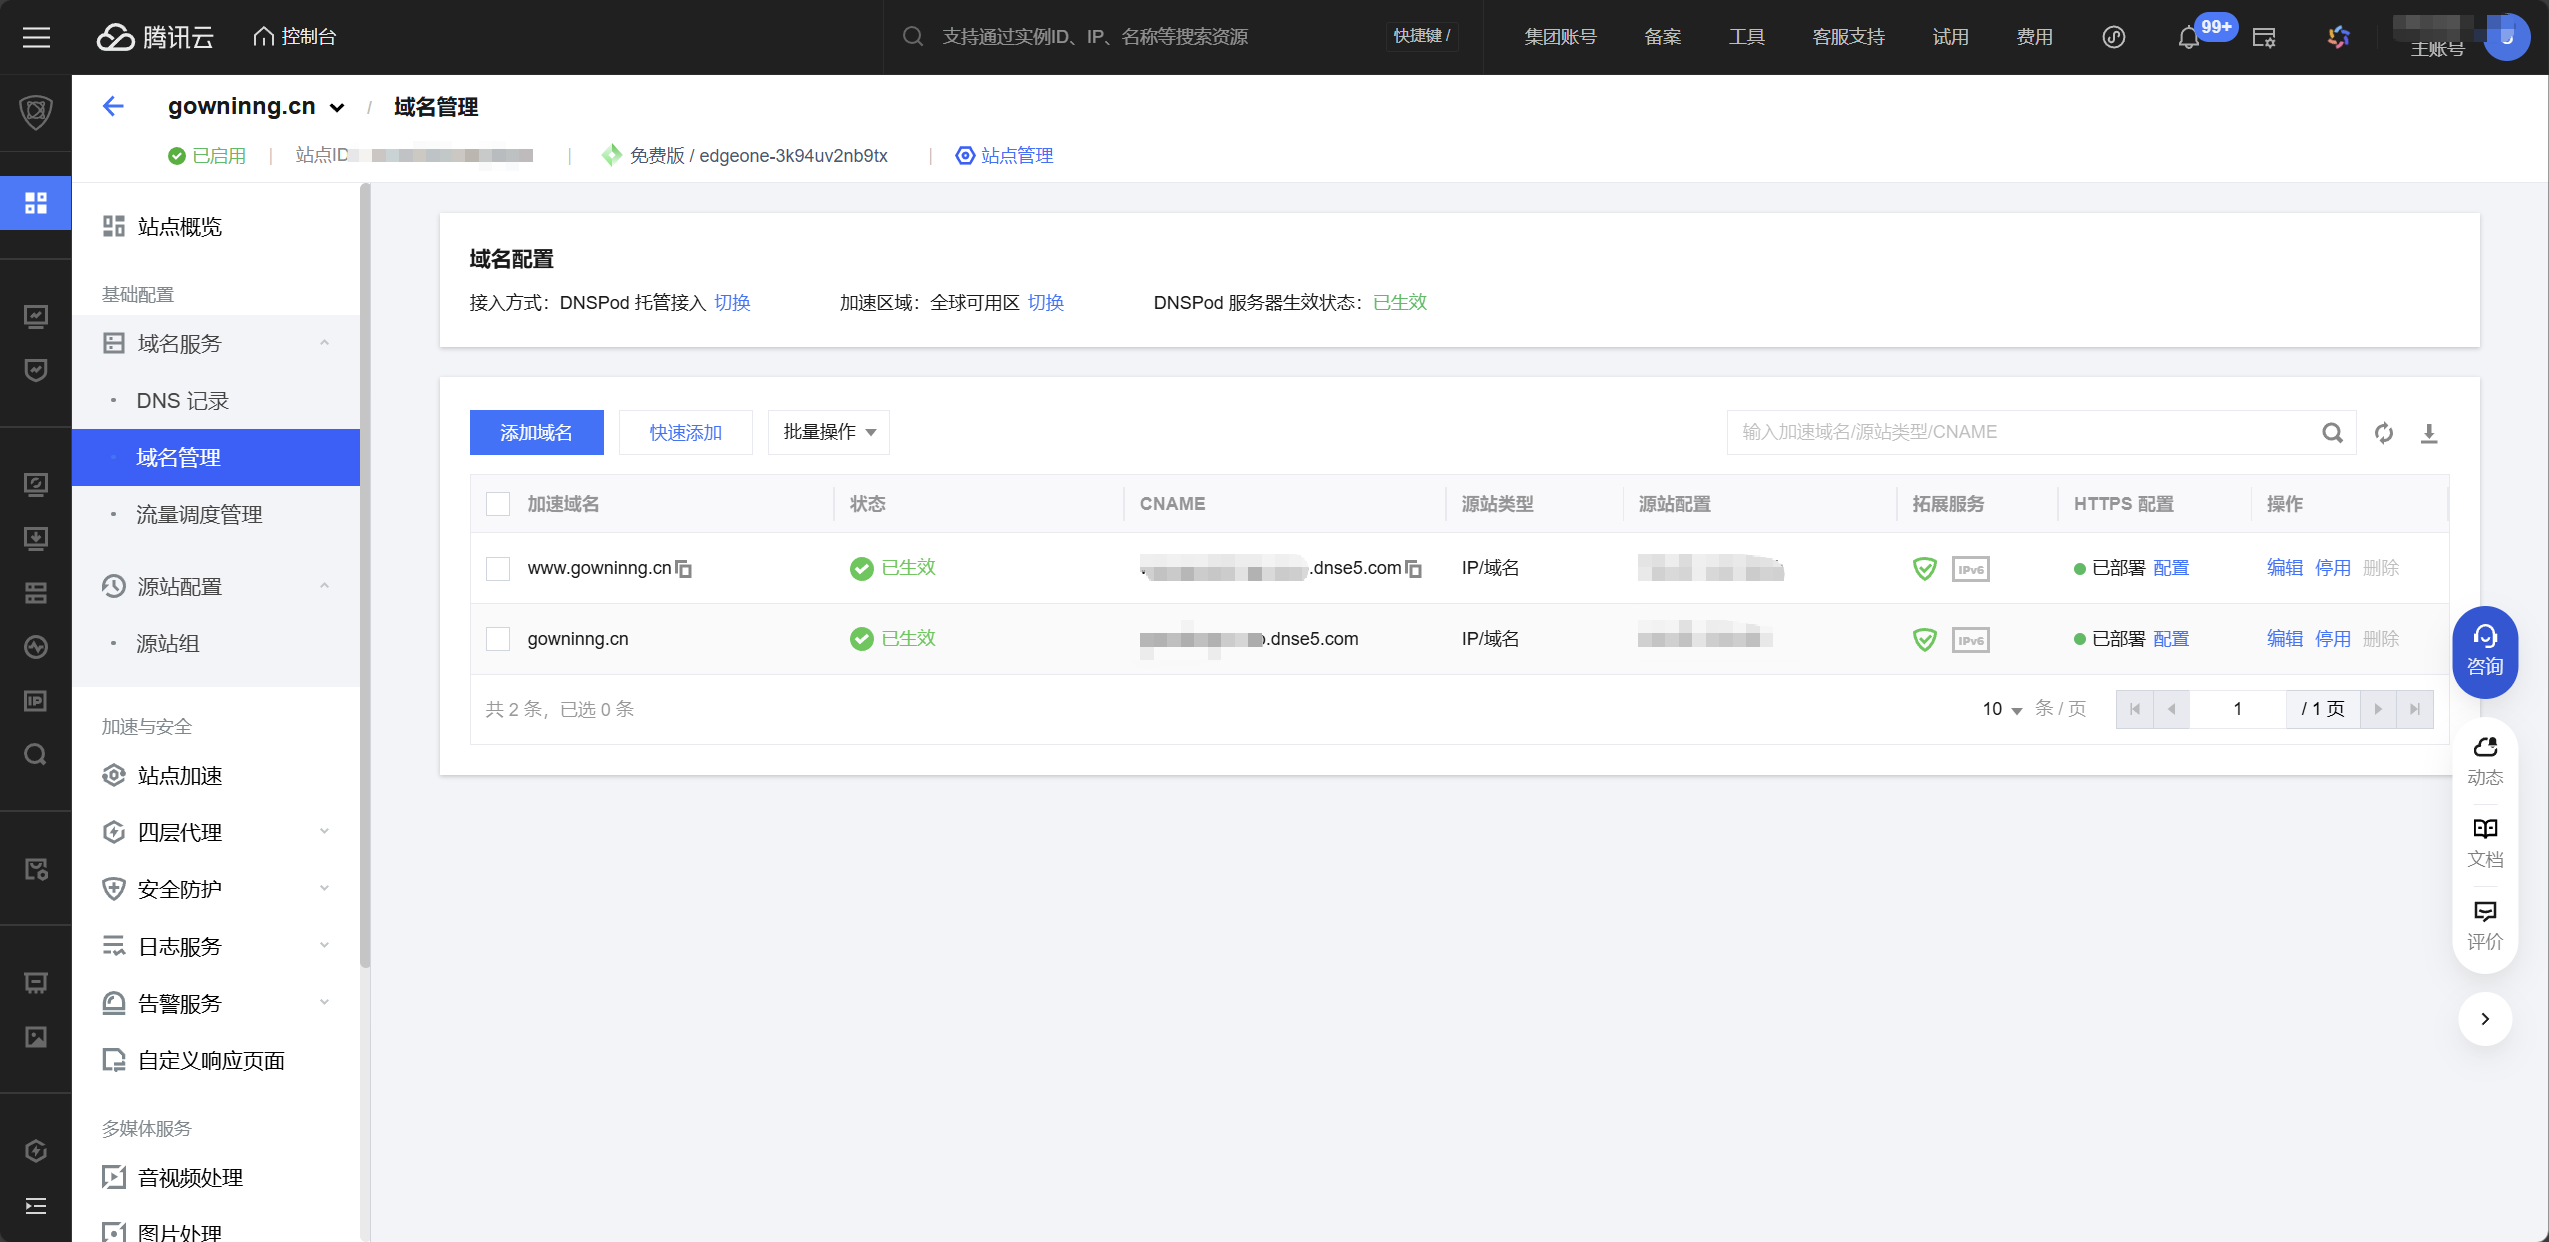Click 编辑 link for gowninng.cn row
The width and height of the screenshot is (2549, 1242).
click(x=2284, y=639)
